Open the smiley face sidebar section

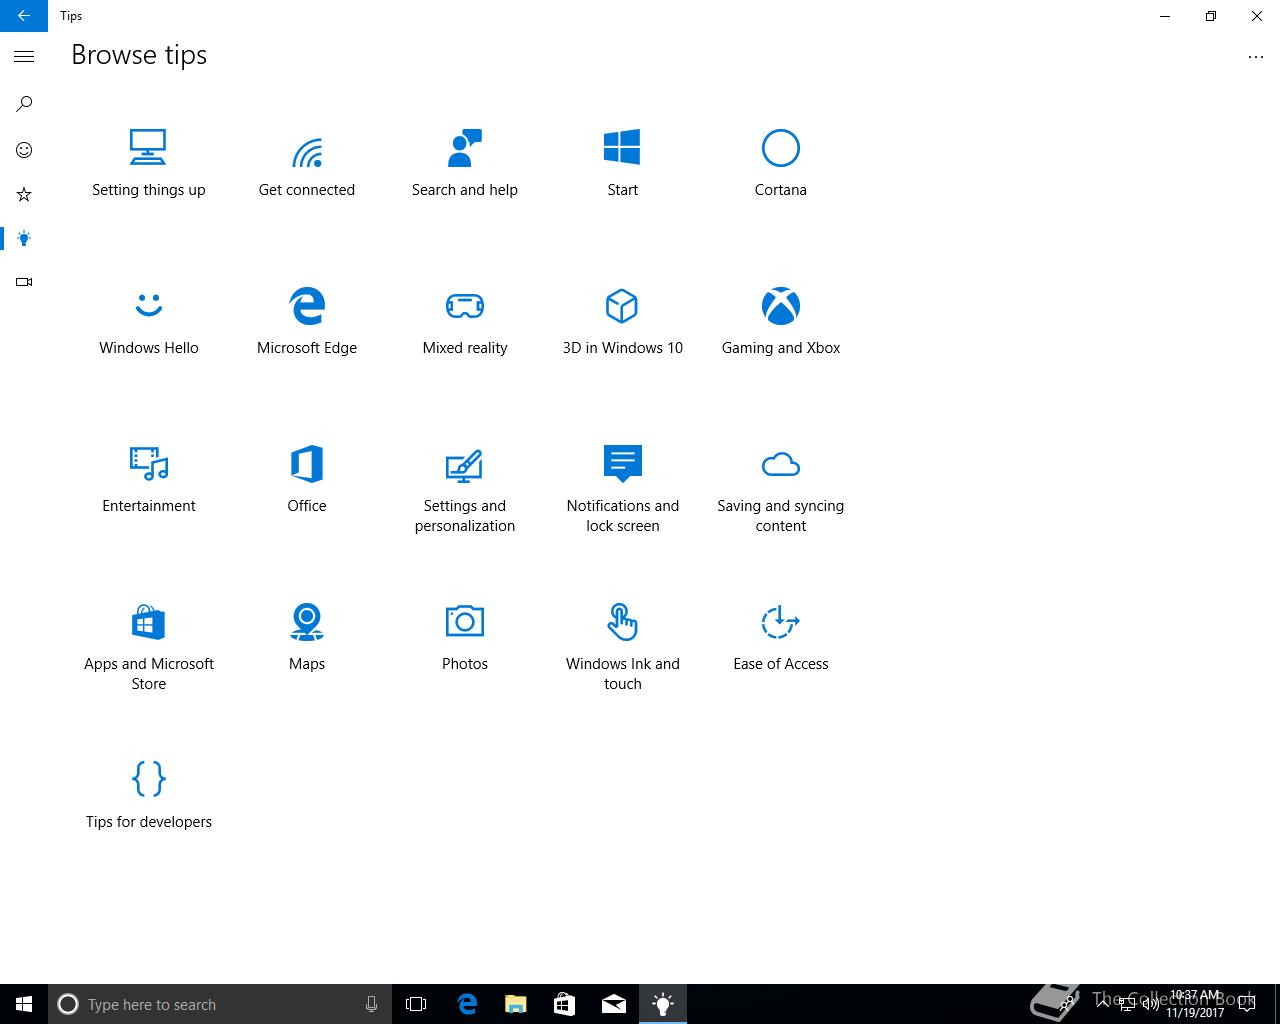(24, 150)
